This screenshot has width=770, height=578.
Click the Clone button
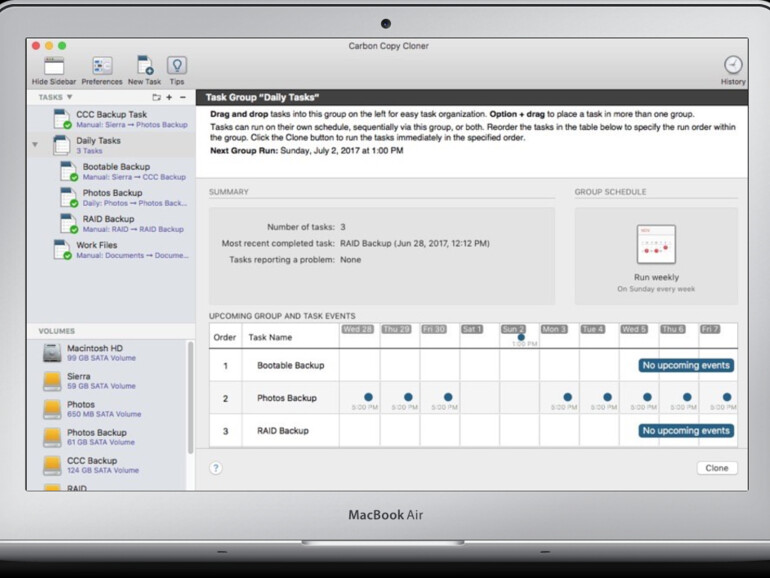click(716, 468)
